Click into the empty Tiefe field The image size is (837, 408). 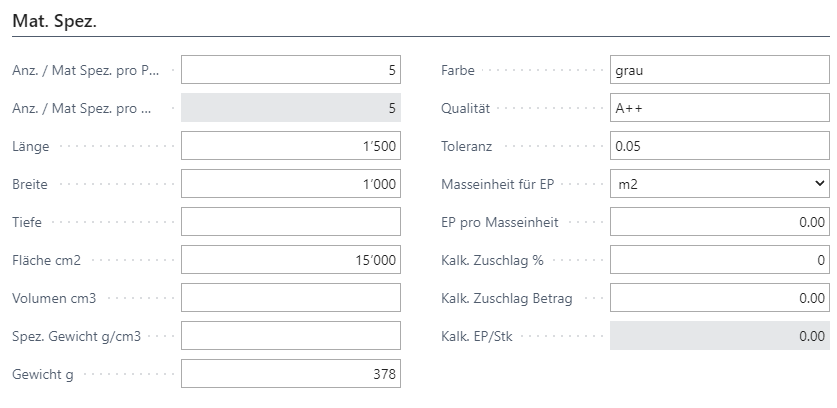click(x=291, y=222)
